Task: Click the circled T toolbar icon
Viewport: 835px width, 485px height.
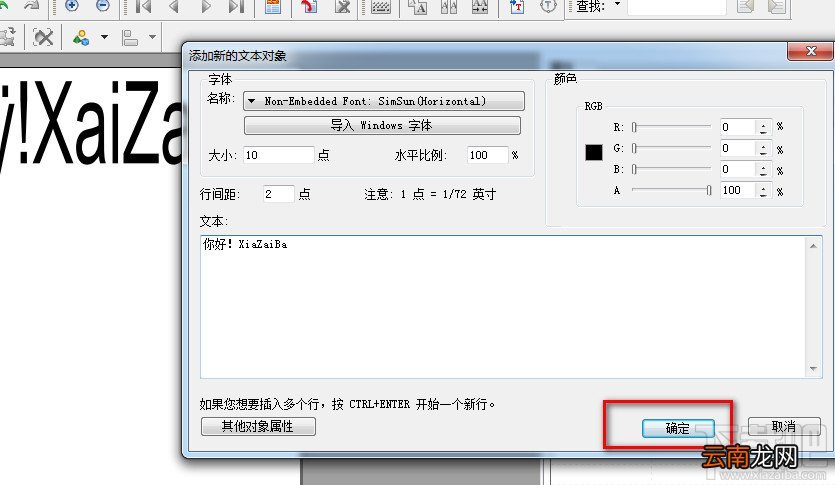Action: click(548, 6)
